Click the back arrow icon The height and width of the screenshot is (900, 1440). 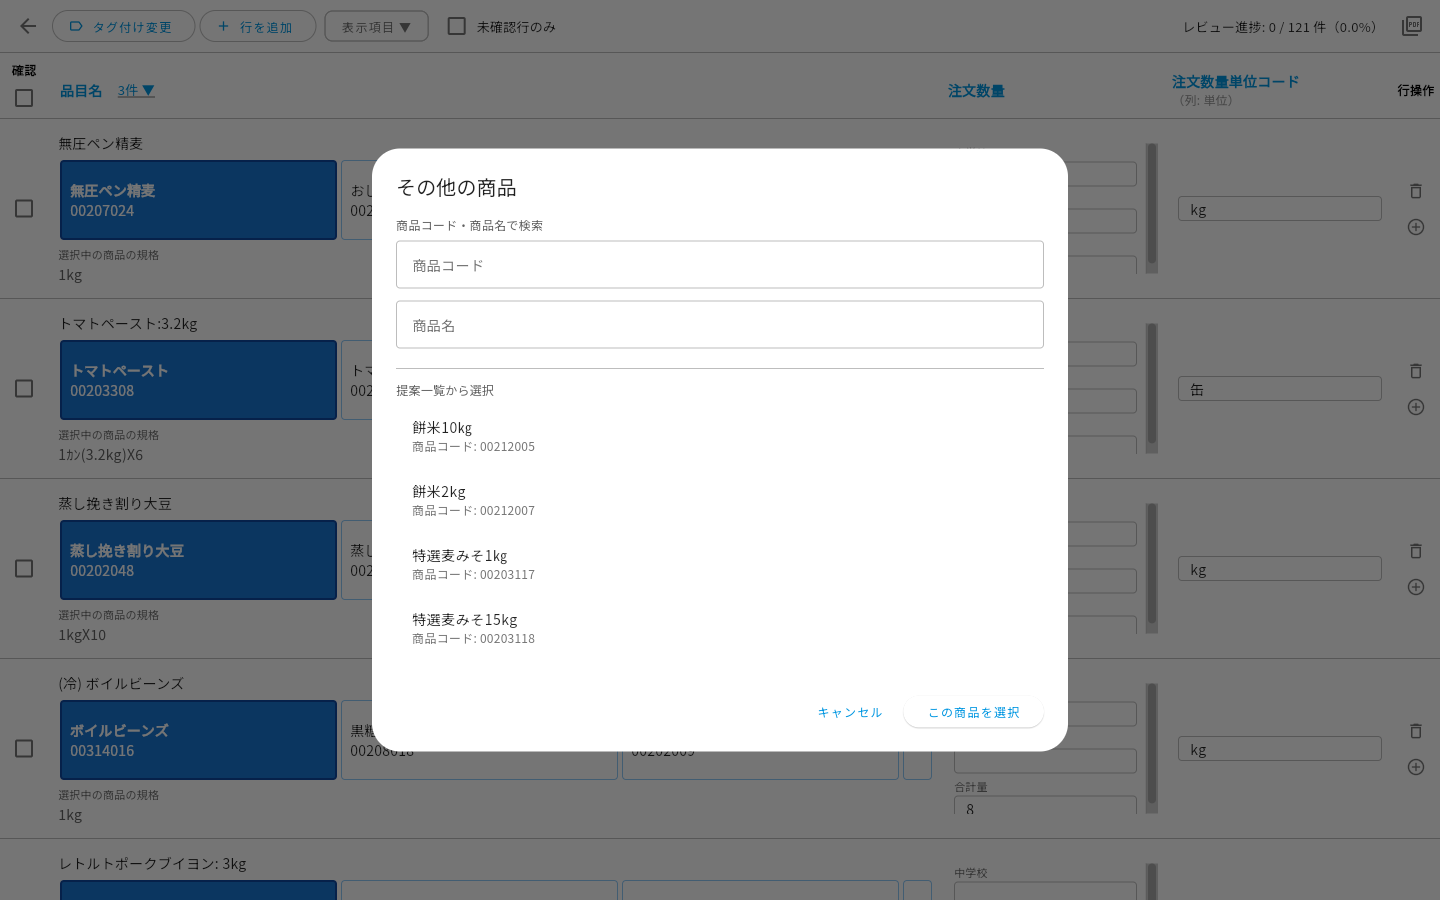28,27
